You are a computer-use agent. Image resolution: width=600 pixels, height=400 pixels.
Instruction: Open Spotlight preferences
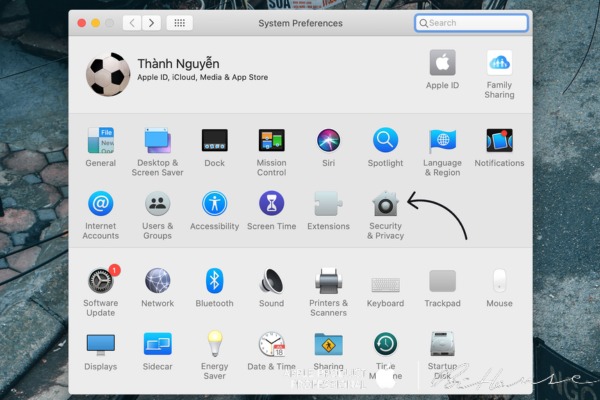point(385,141)
